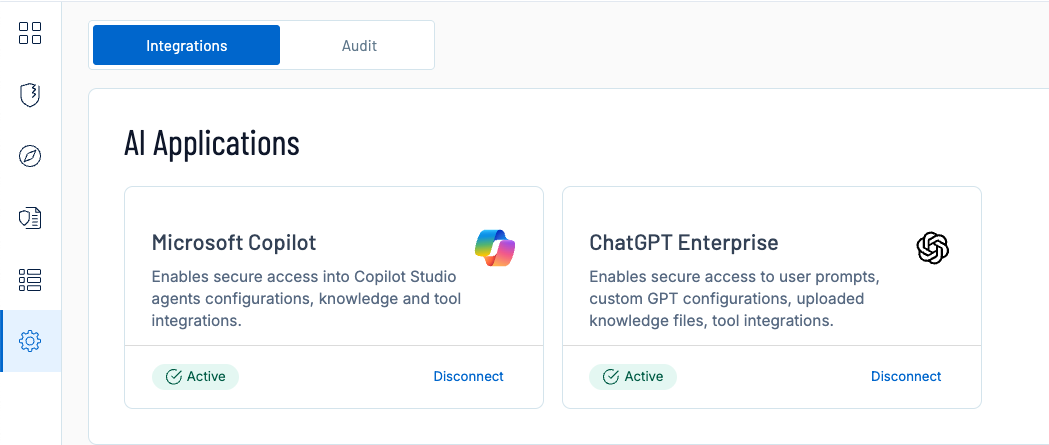Open the dashboard grid icon in sidebar
This screenshot has height=445, width=1049.
click(30, 33)
